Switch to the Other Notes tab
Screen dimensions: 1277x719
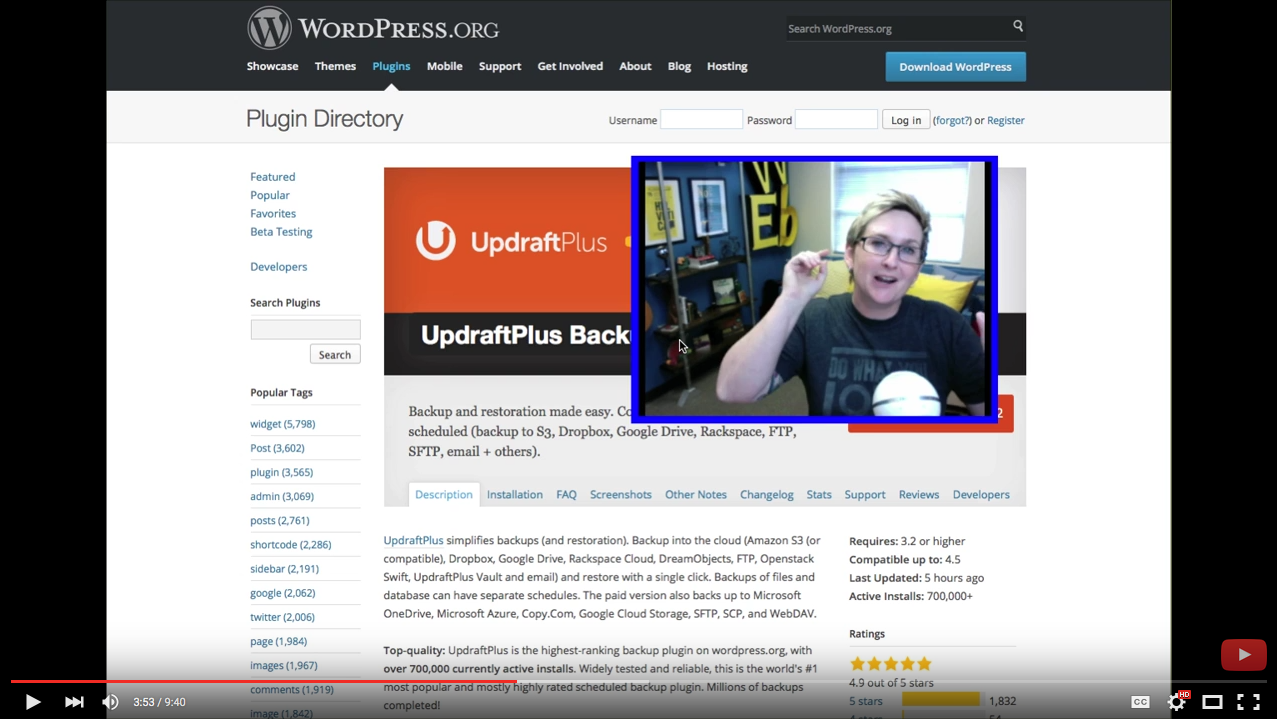pyautogui.click(x=696, y=494)
